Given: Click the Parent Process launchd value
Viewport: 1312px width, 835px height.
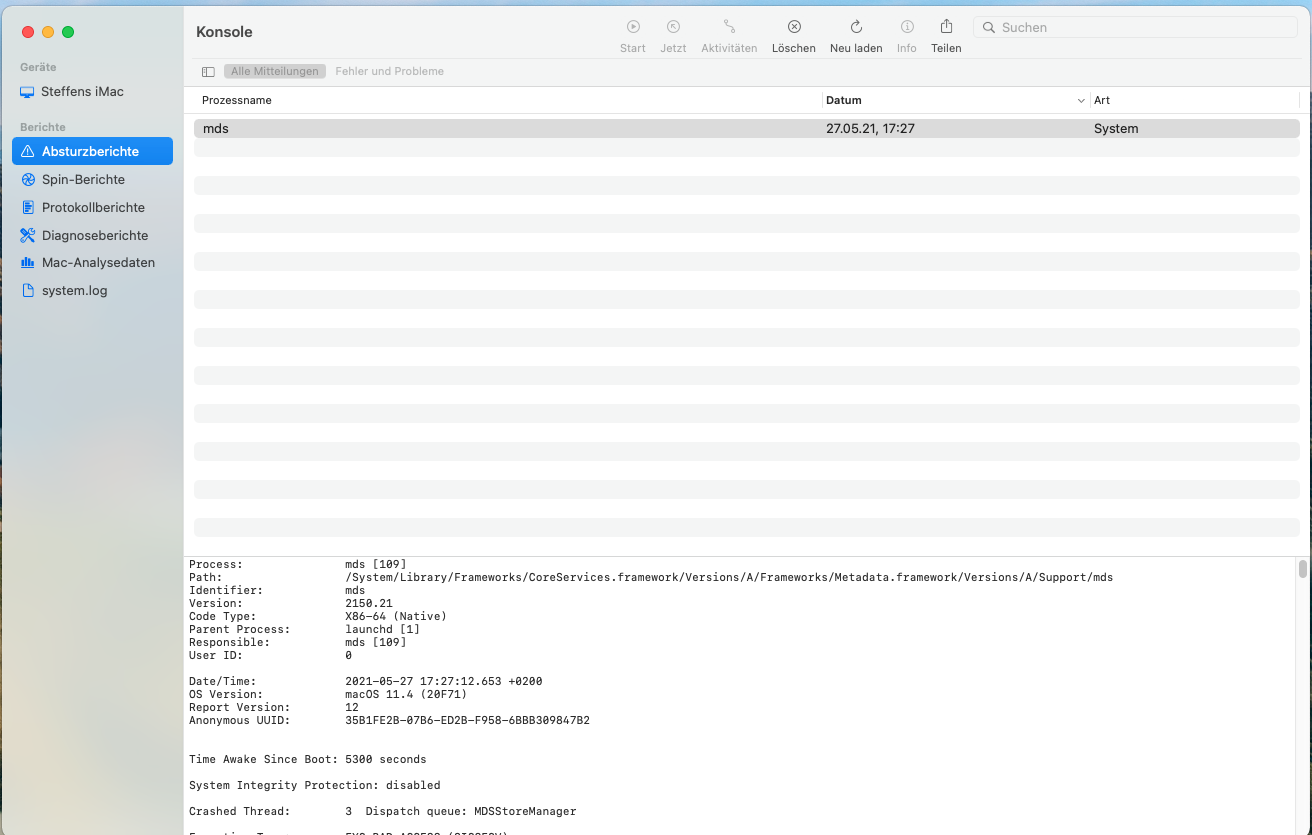Looking at the screenshot, I should [x=383, y=629].
